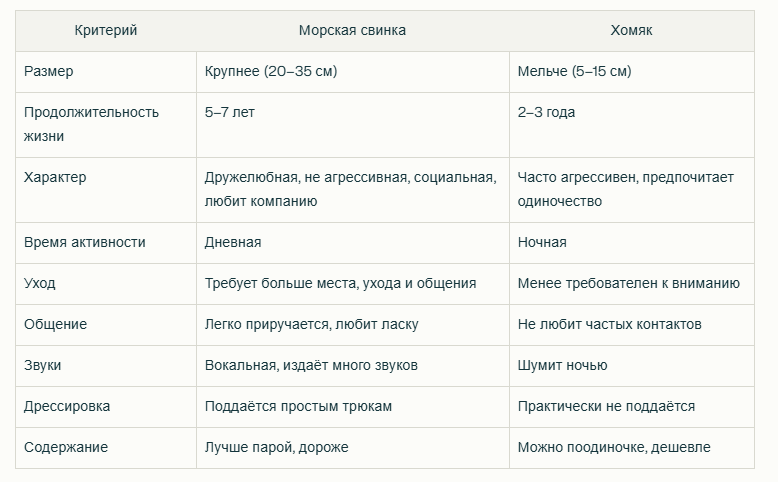The width and height of the screenshot is (778, 482).
Task: Click the 'Критерий' column header
Action: point(106,31)
